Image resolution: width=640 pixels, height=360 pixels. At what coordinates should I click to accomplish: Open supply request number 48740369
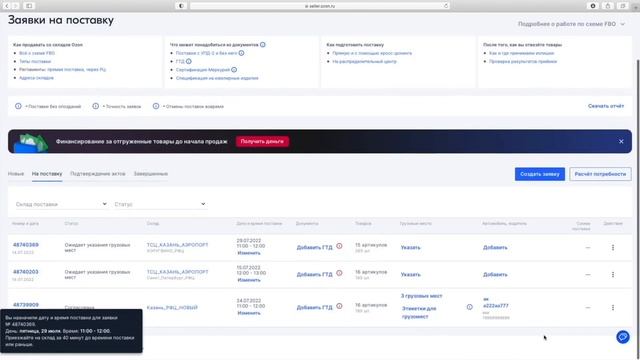pyautogui.click(x=26, y=245)
